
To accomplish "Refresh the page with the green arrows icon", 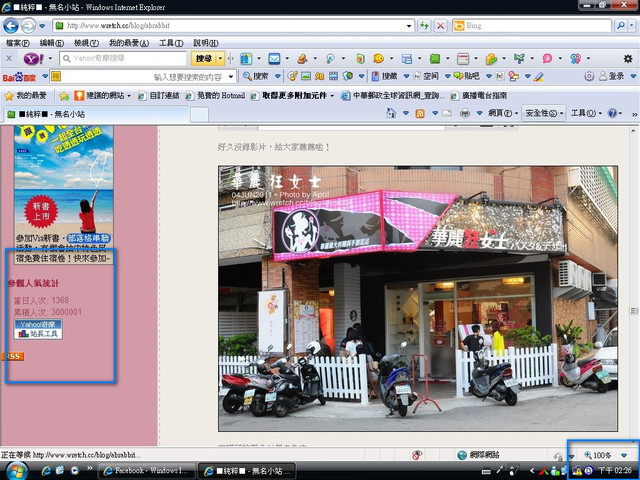I will pyautogui.click(x=424, y=26).
